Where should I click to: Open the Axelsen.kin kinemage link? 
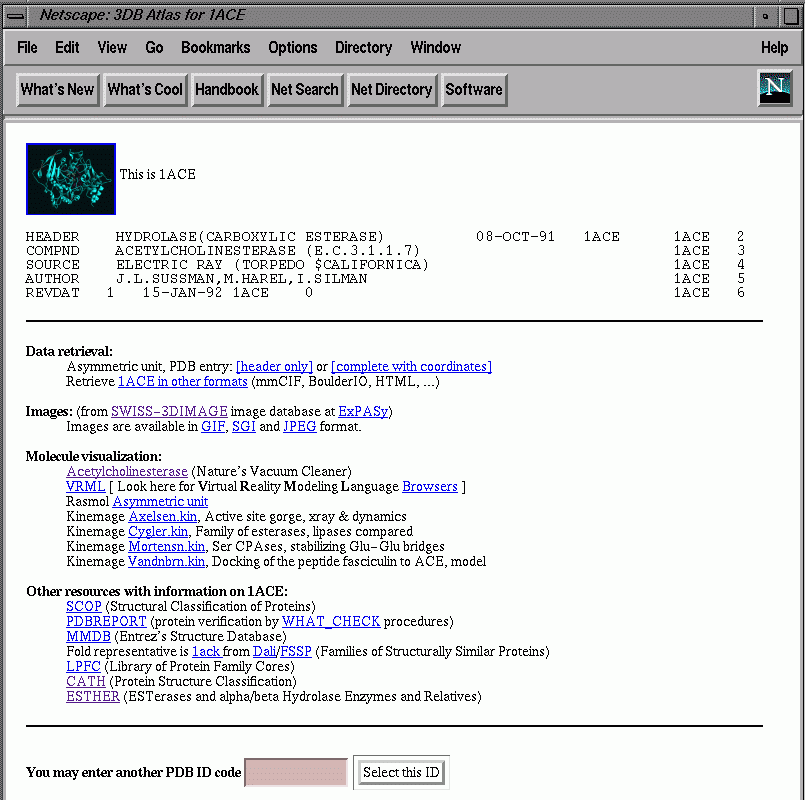point(163,517)
